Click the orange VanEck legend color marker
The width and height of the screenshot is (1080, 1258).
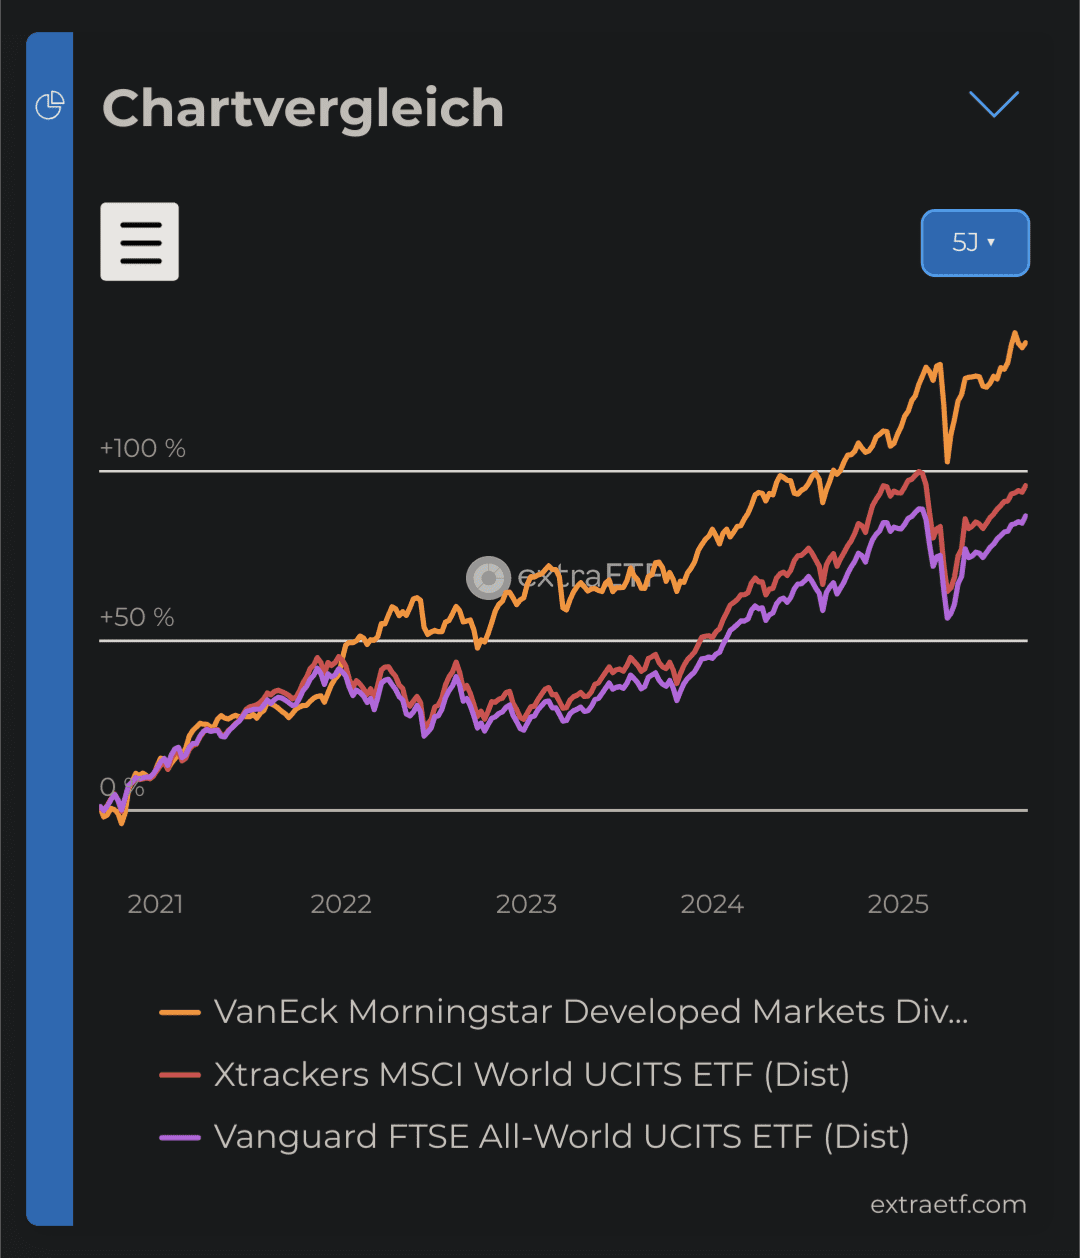180,1013
